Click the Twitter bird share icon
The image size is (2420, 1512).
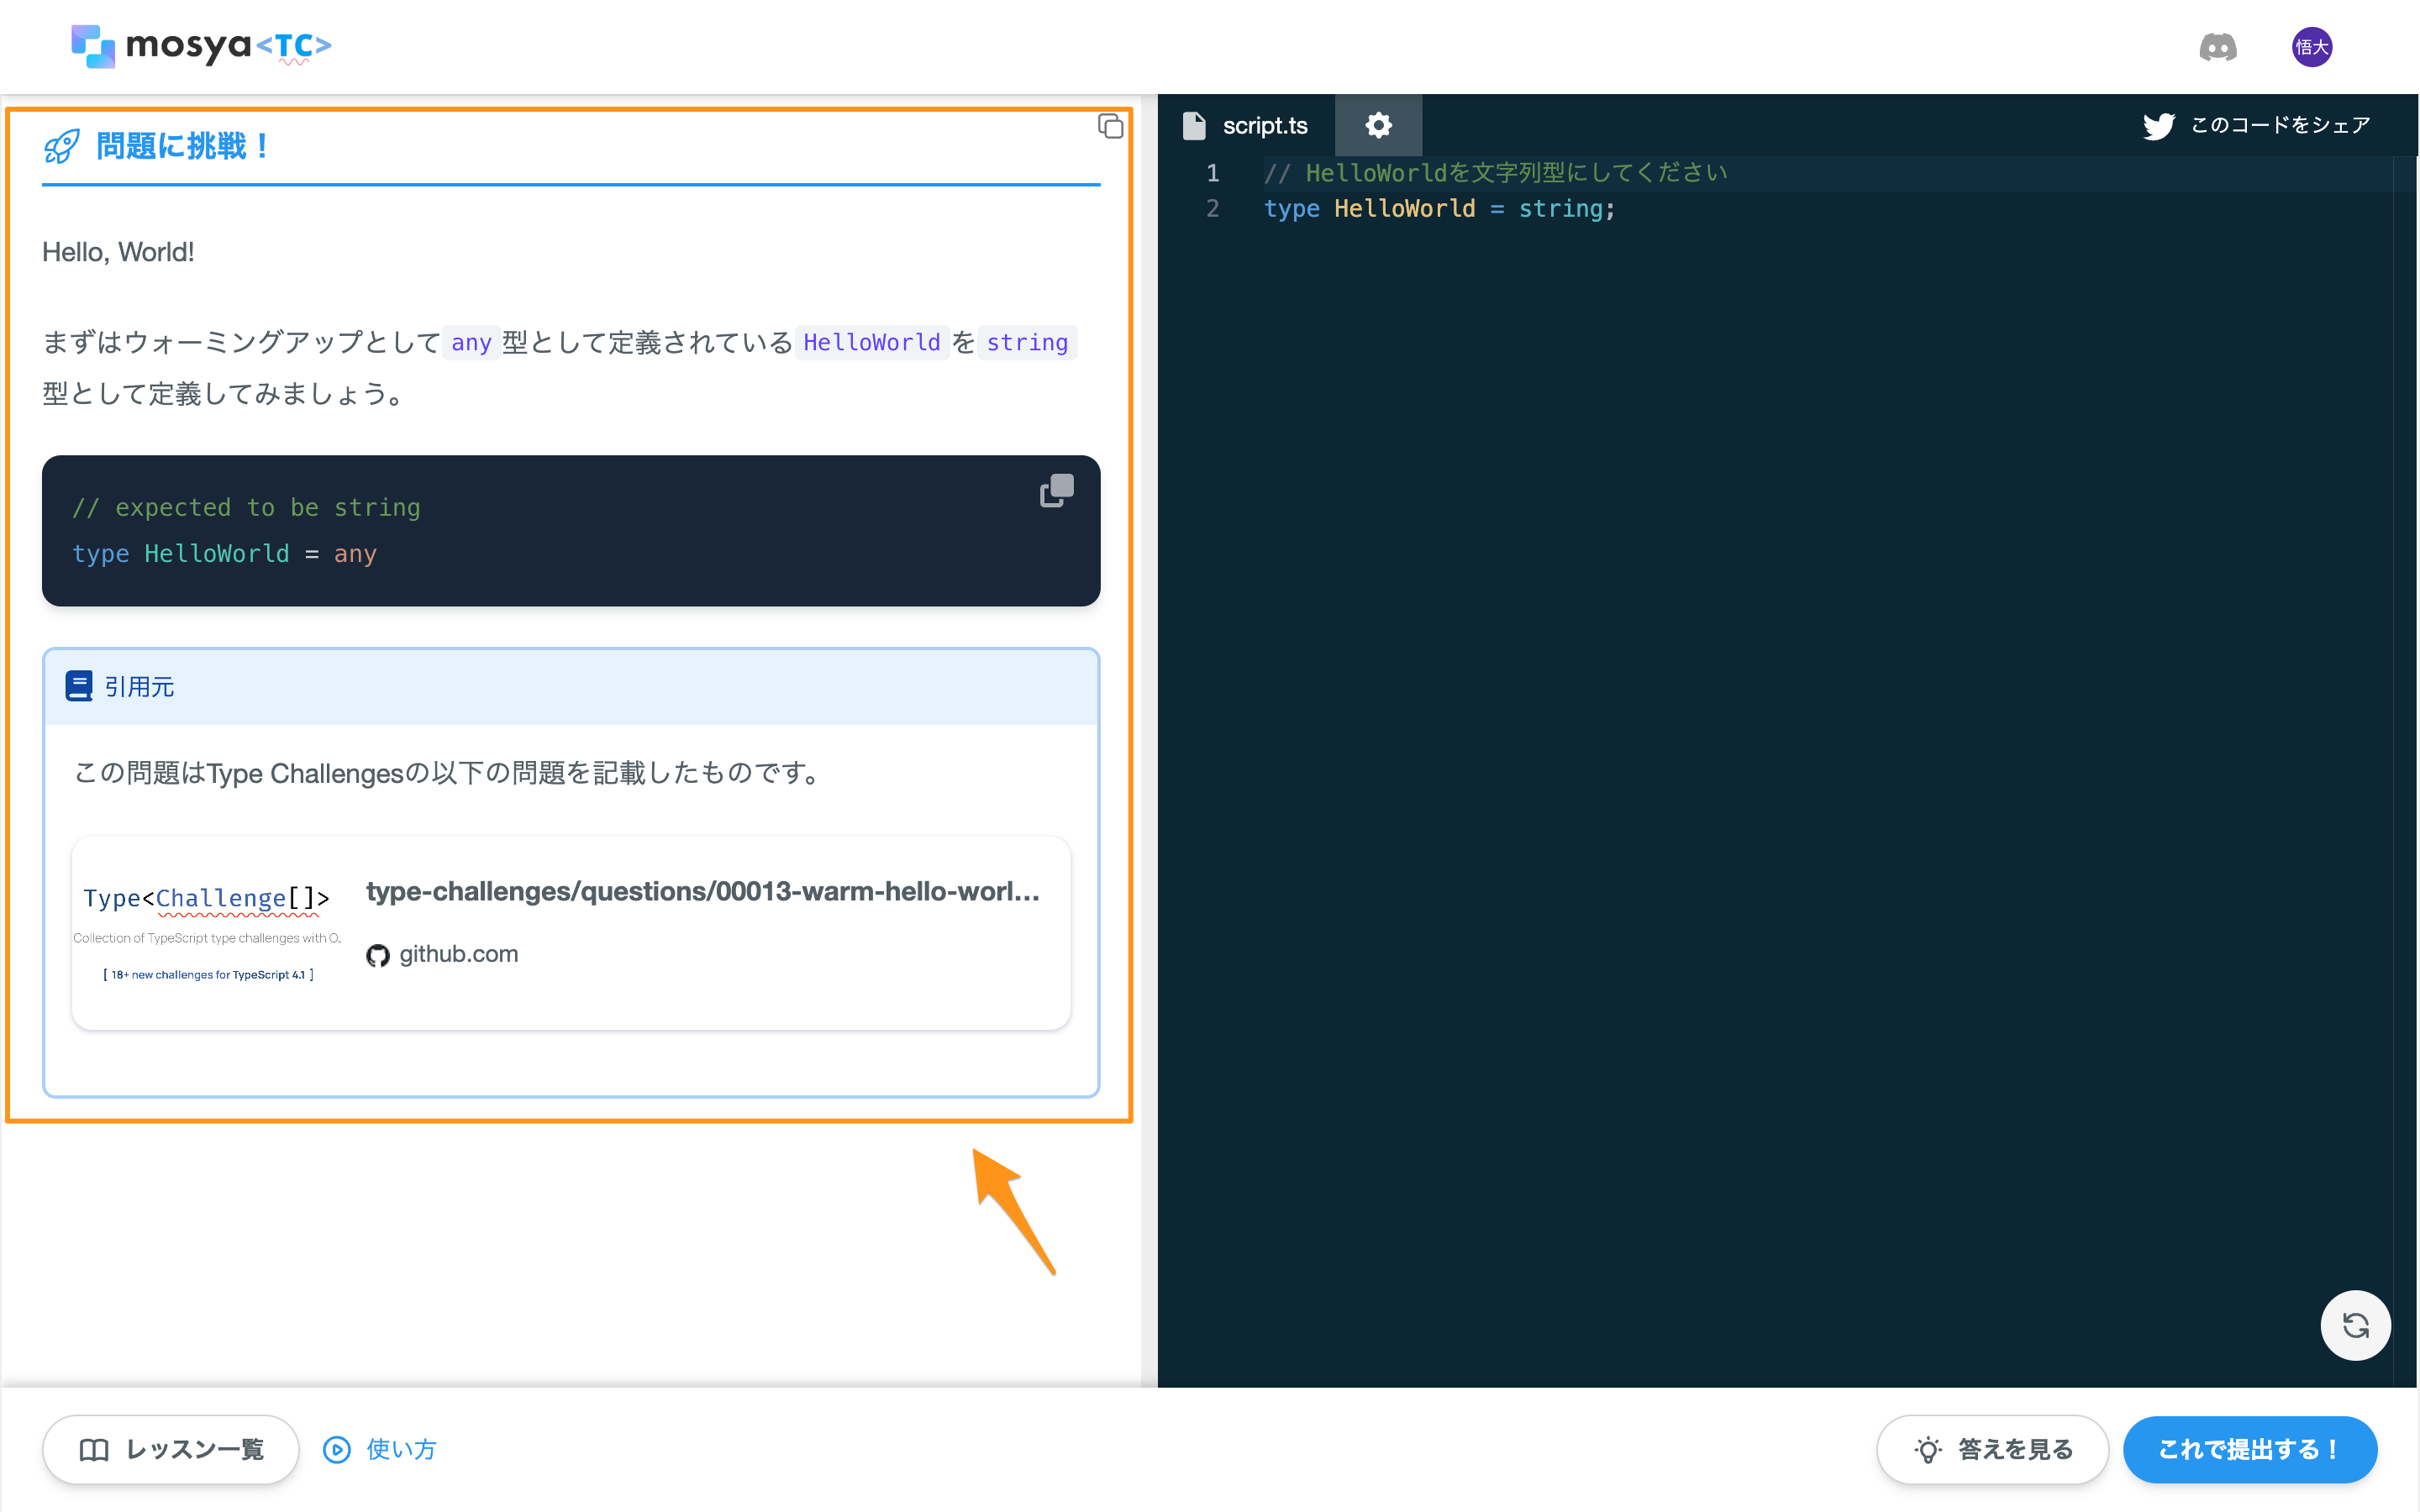[2160, 124]
